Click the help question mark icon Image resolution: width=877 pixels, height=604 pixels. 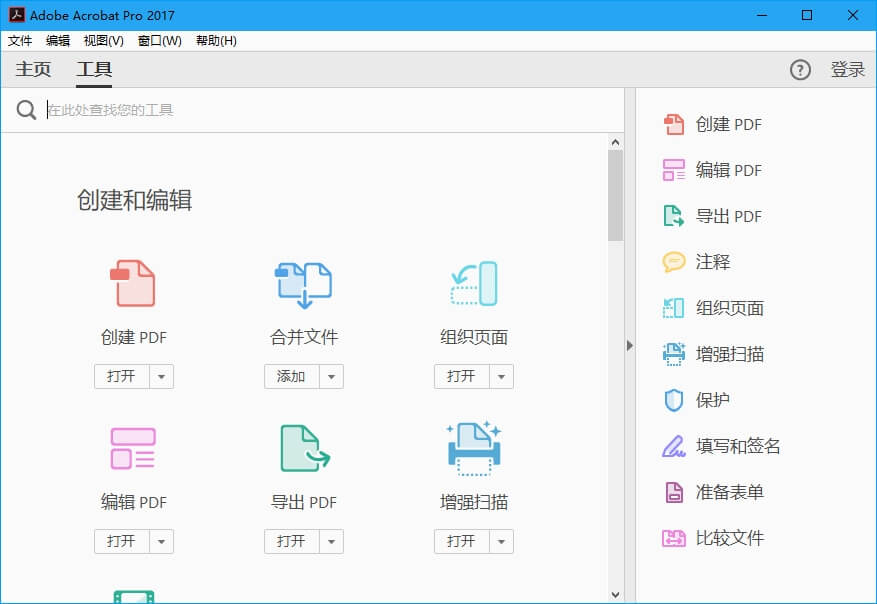800,70
